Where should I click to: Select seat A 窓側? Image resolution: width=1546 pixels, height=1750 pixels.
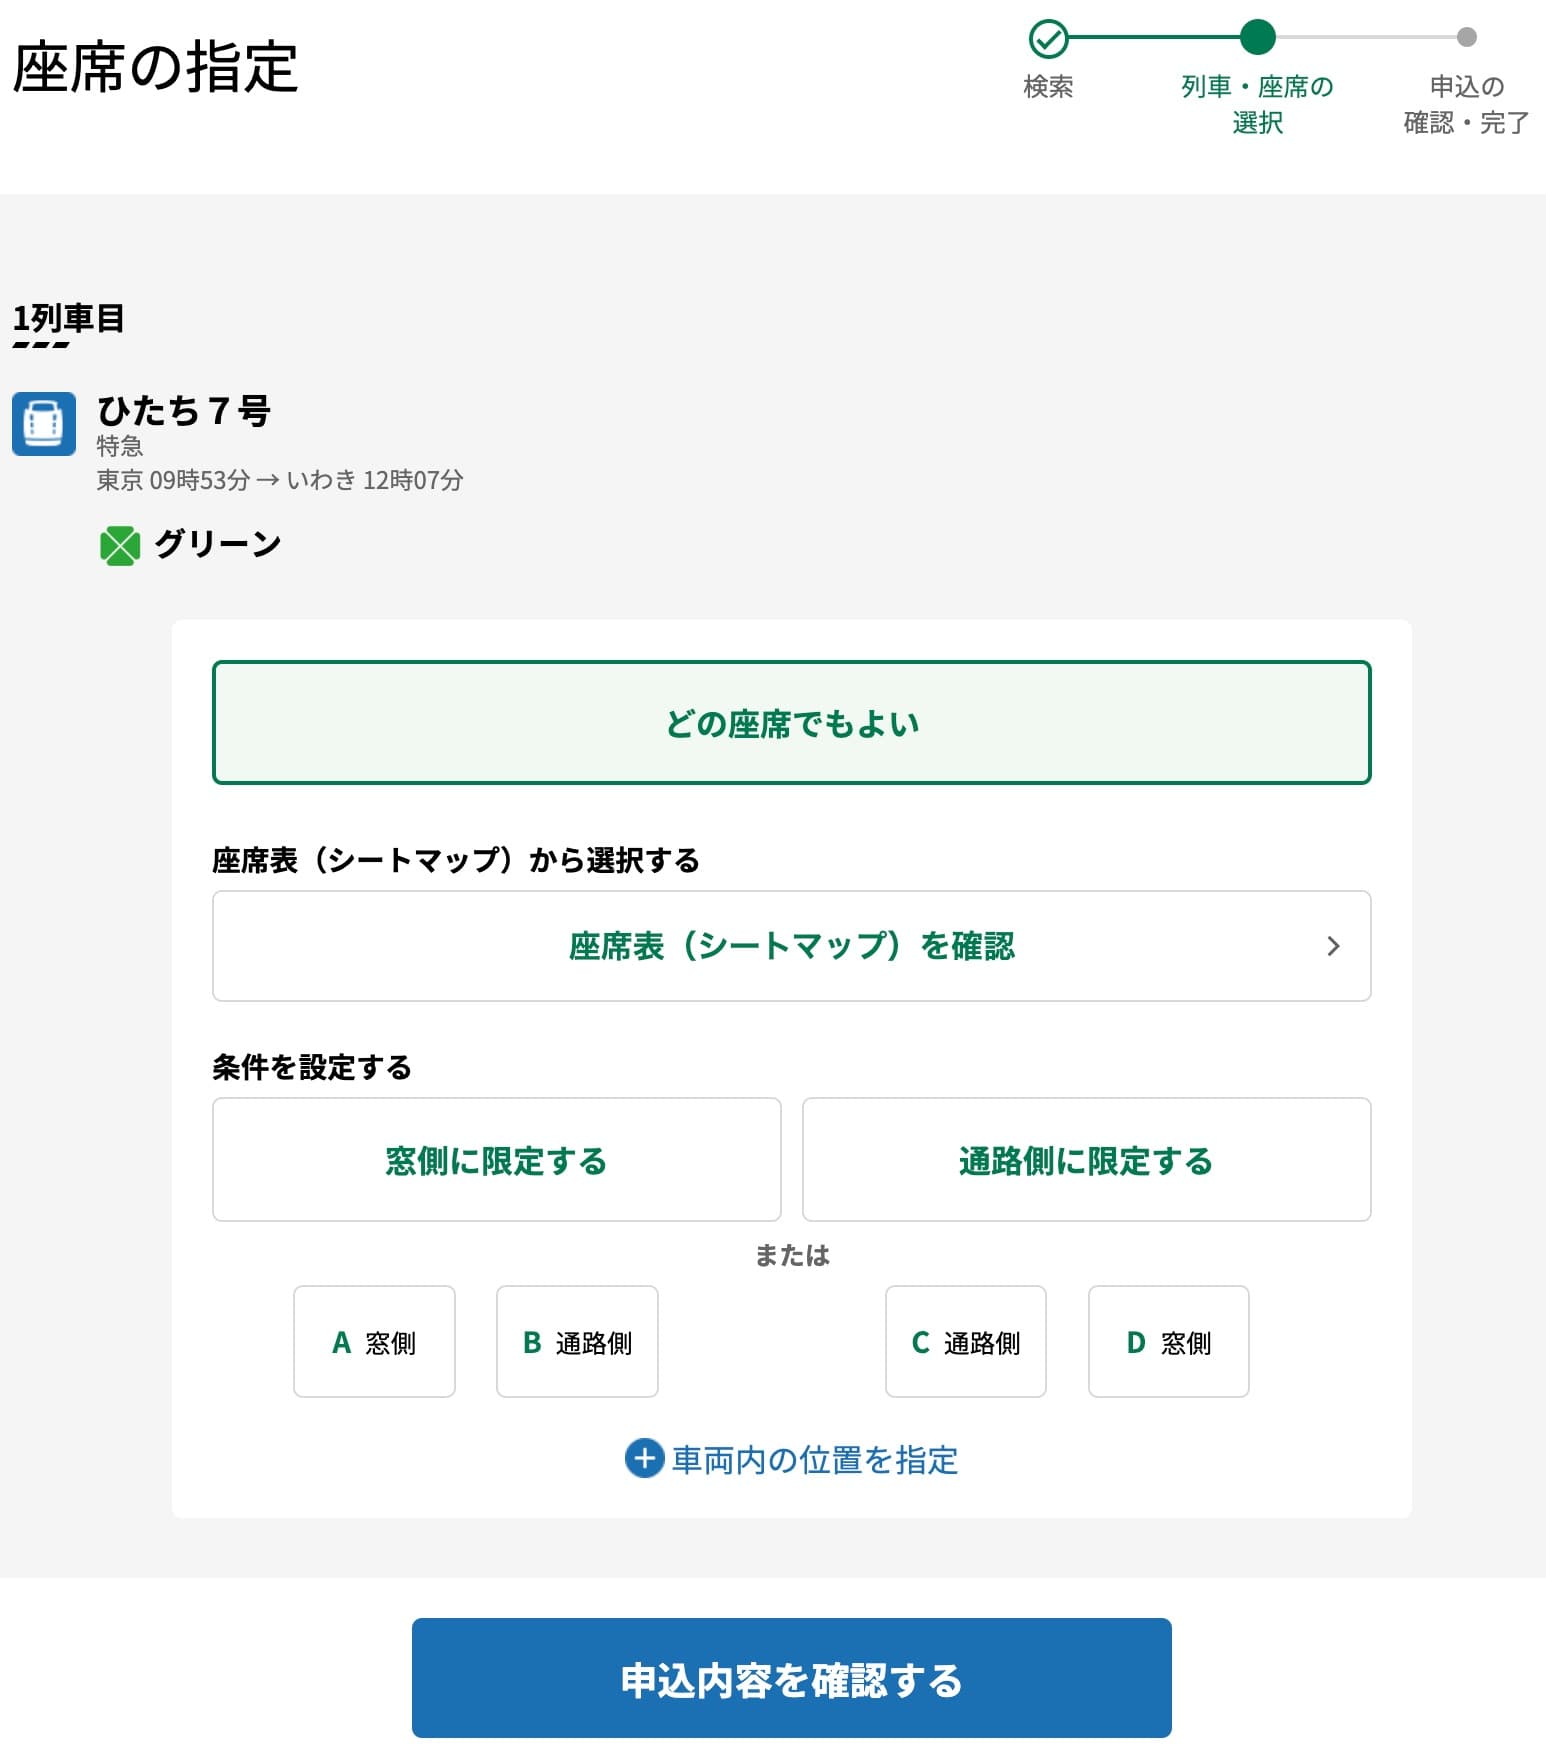[374, 1341]
